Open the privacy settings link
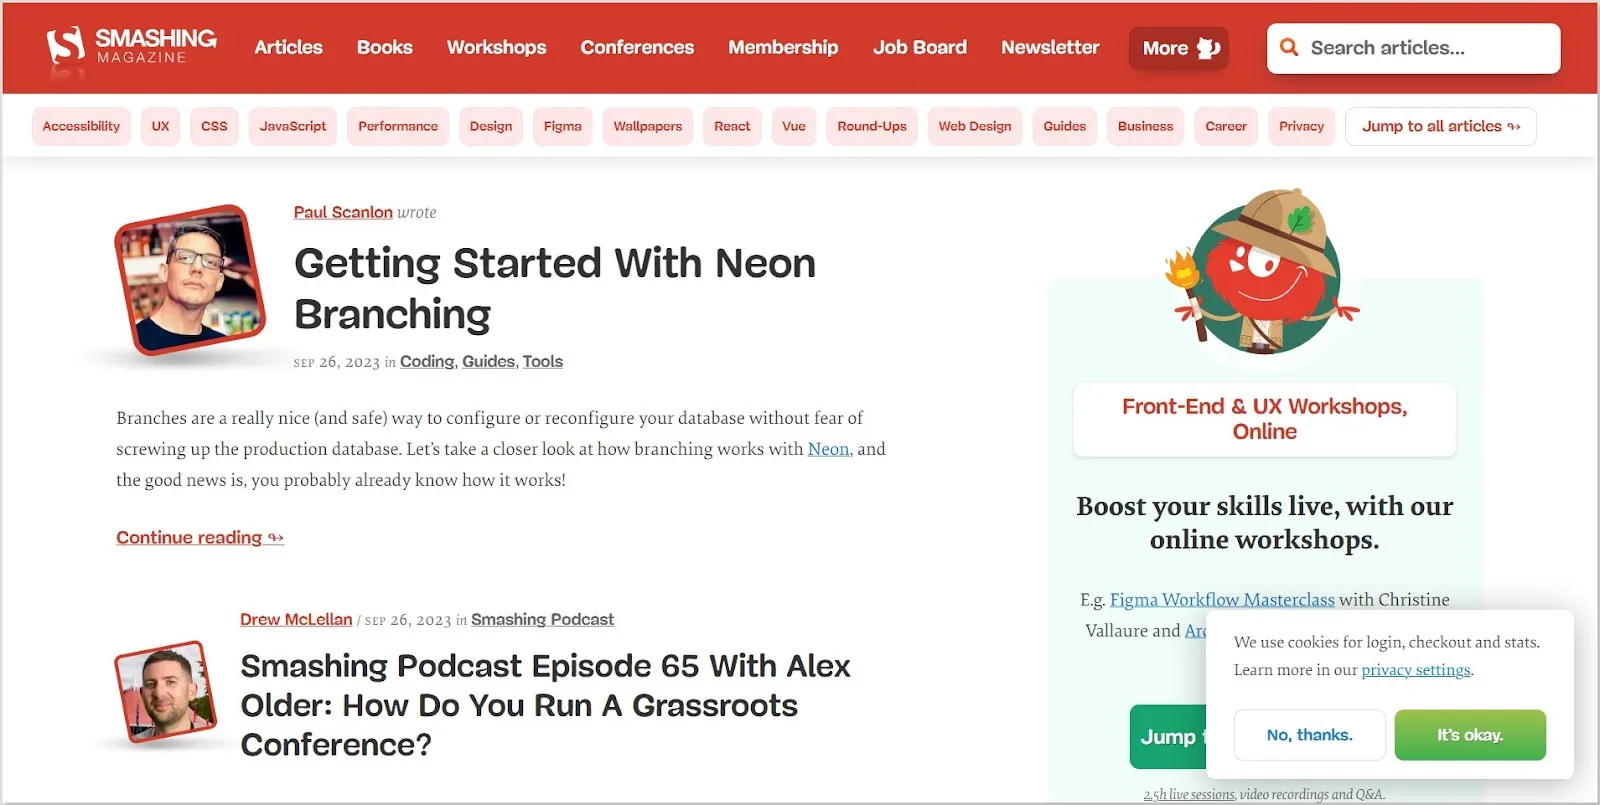1600x805 pixels. coord(1416,670)
